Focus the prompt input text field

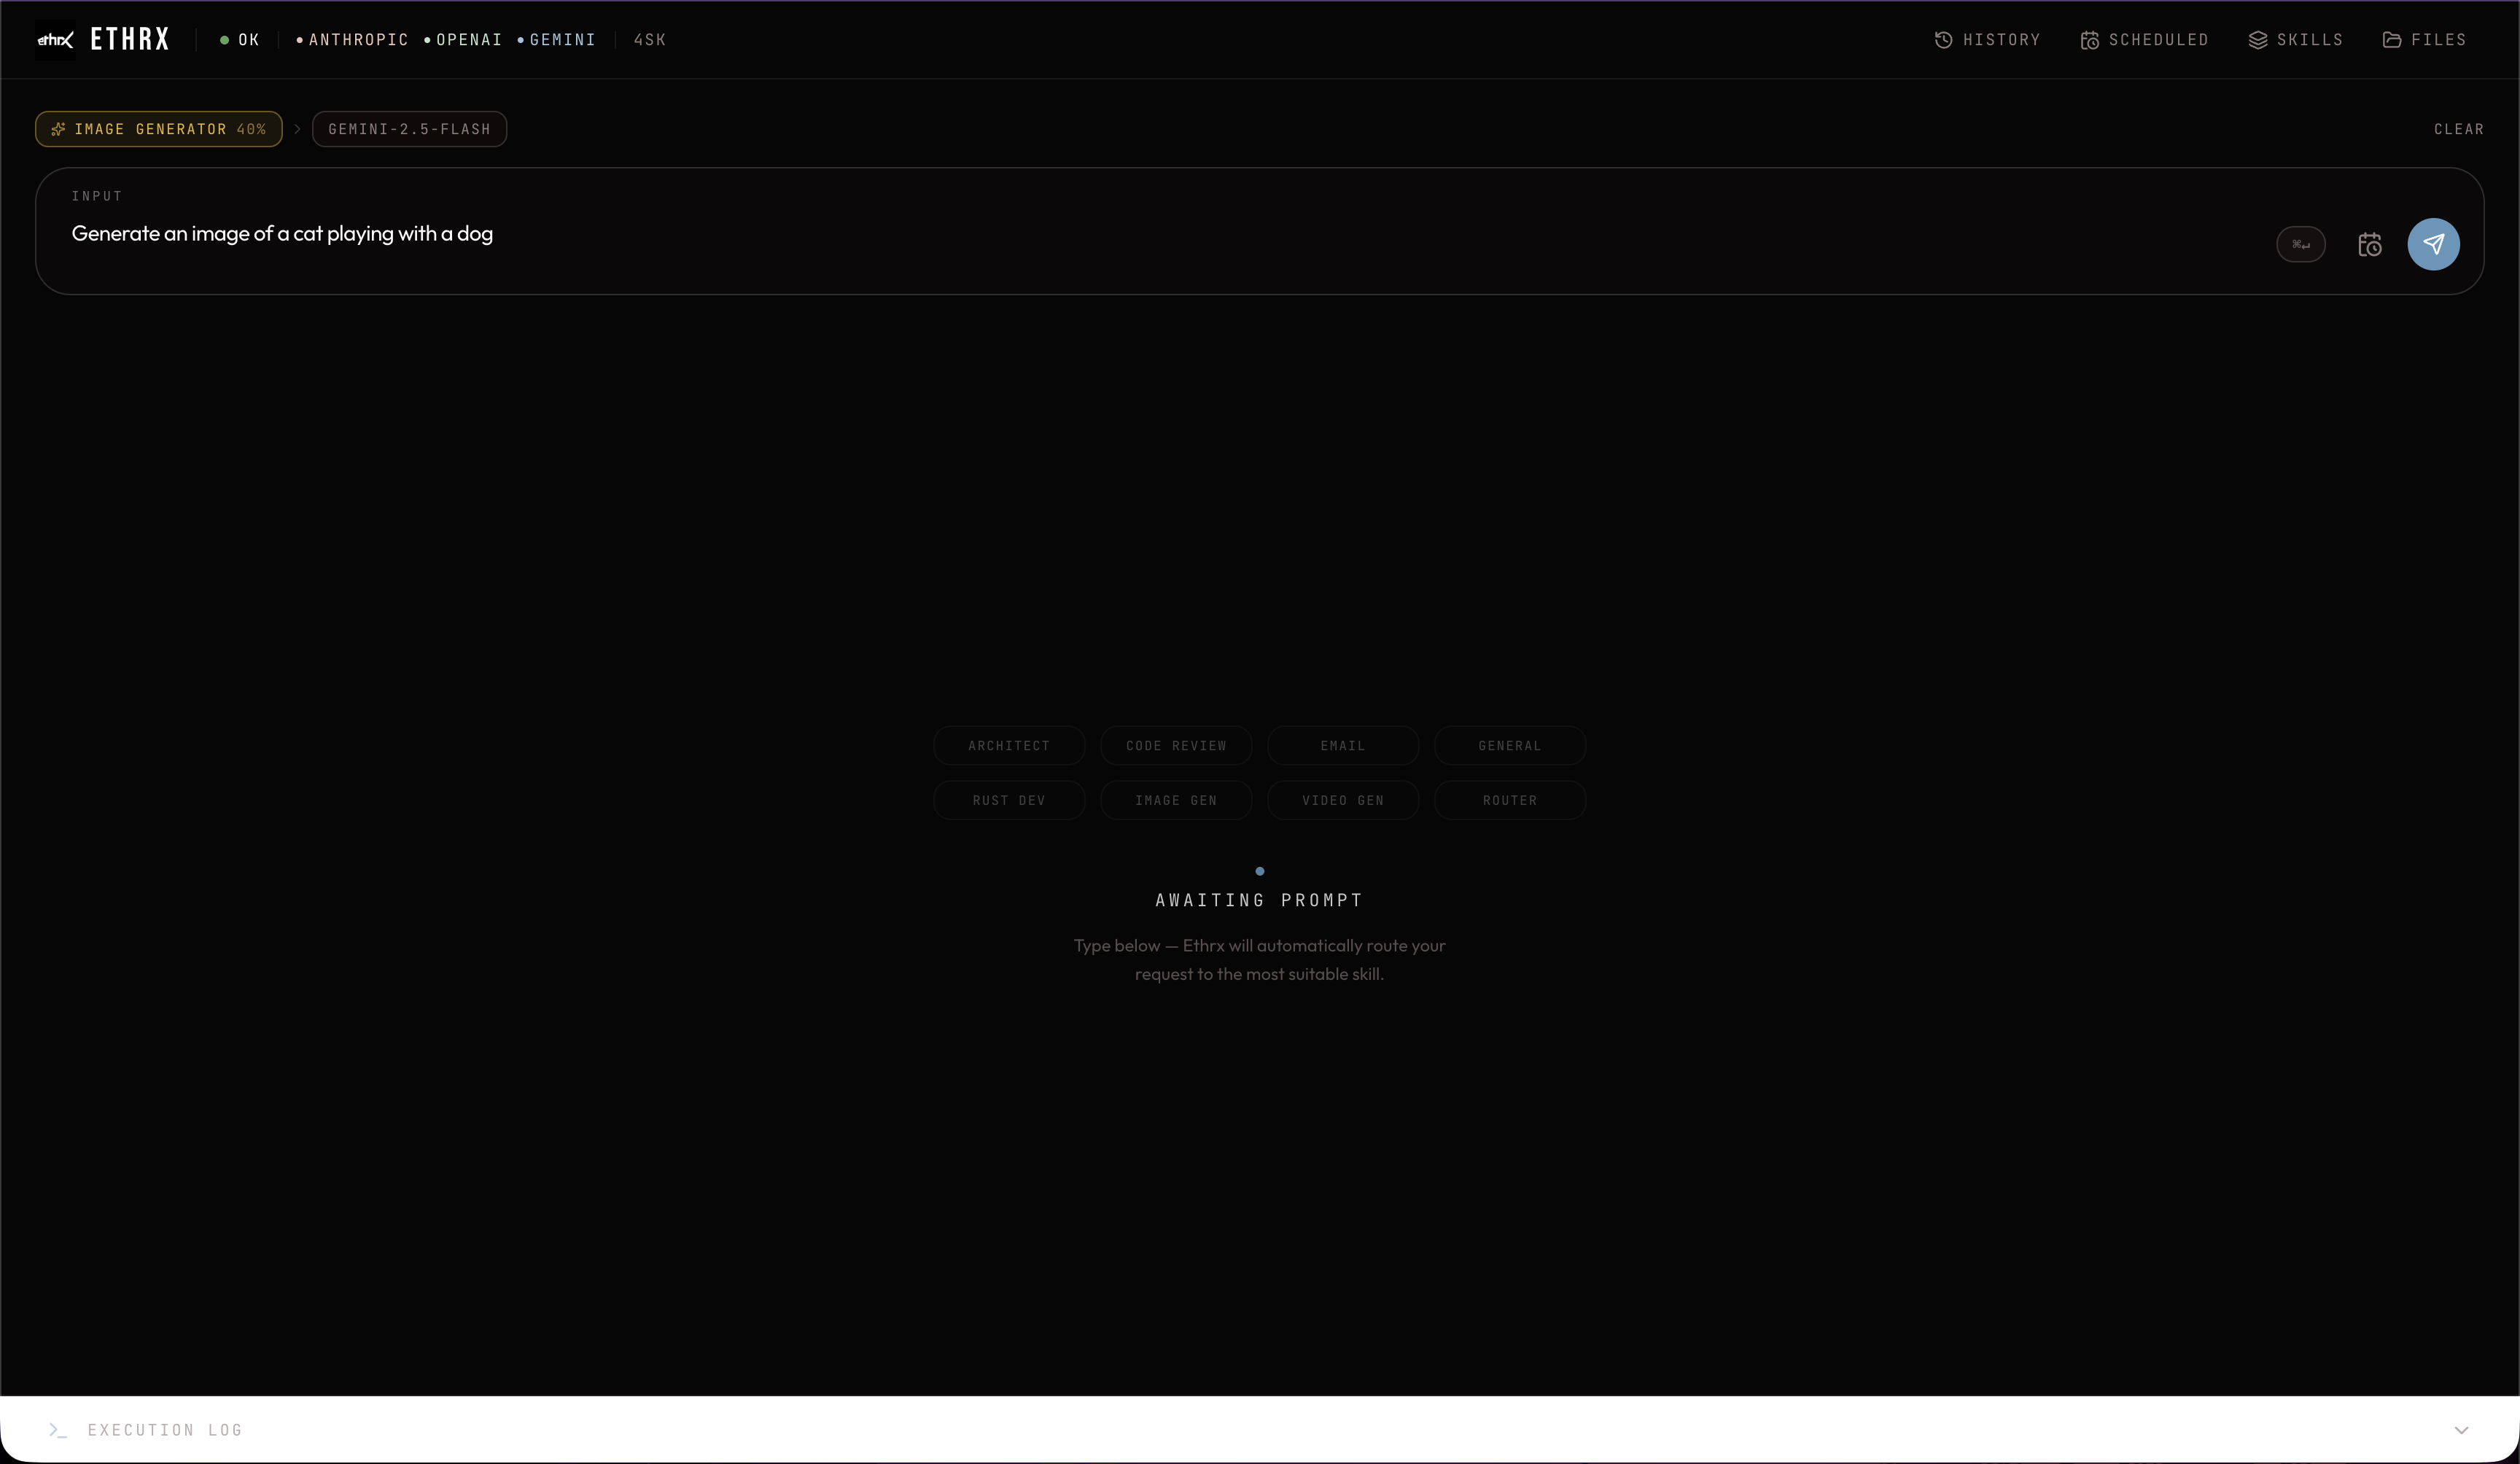tap(1160, 234)
